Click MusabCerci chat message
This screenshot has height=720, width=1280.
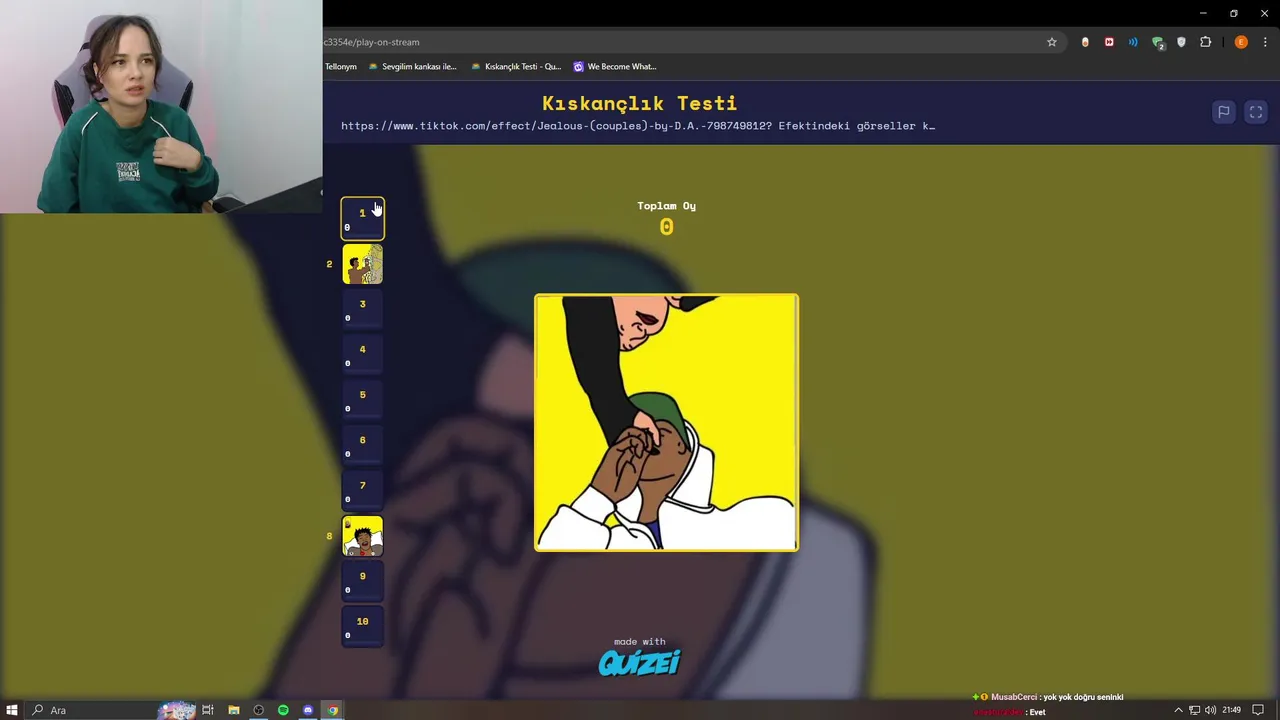(1048, 697)
